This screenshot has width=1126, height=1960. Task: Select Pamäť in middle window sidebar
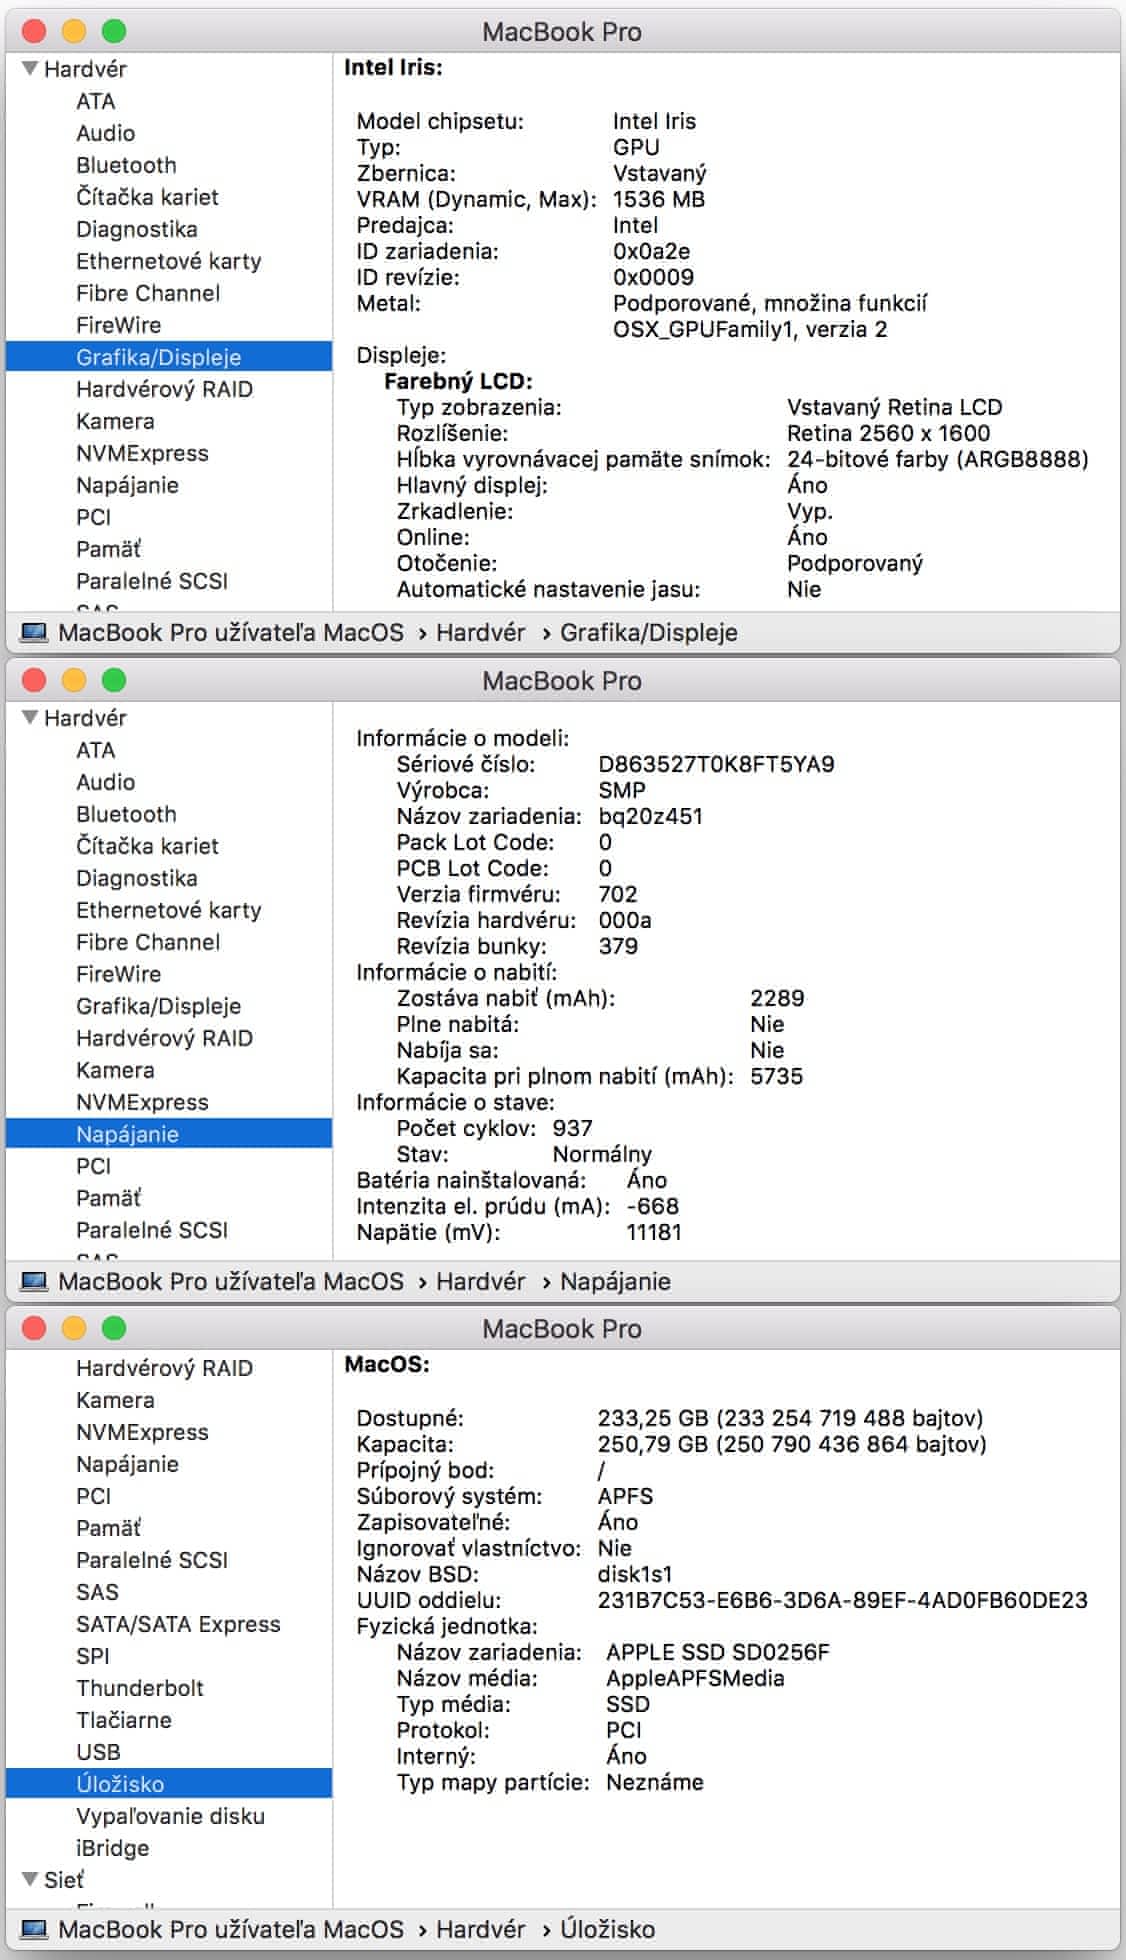tap(108, 1198)
